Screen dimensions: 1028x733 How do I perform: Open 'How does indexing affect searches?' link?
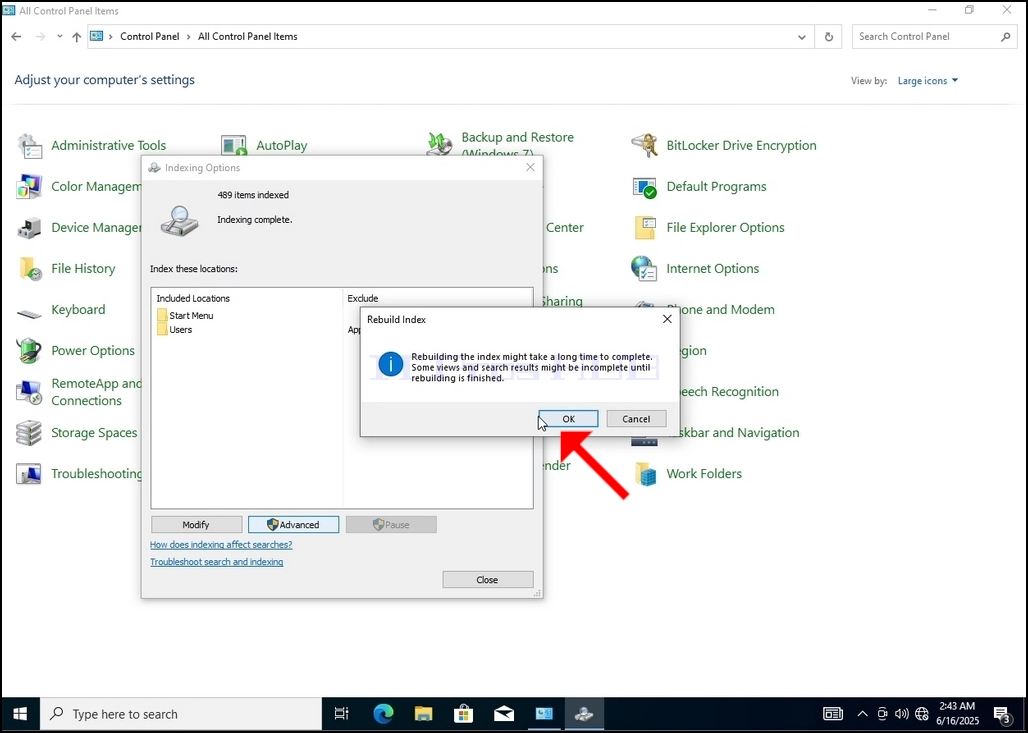pyautogui.click(x=221, y=545)
